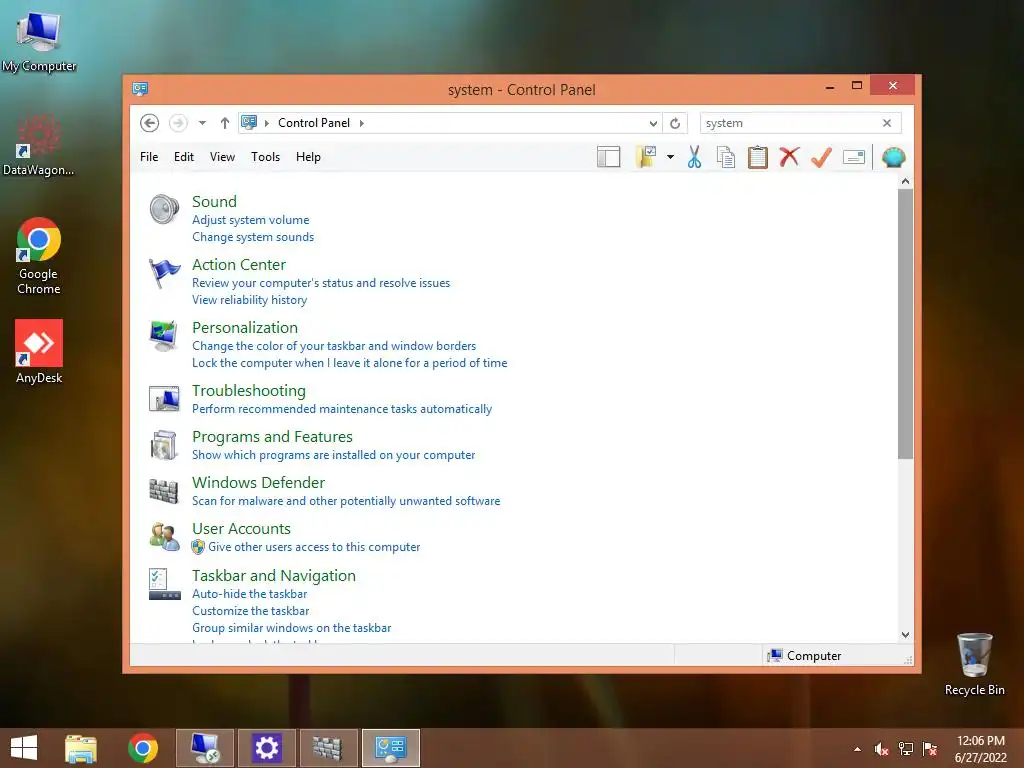This screenshot has width=1024, height=768.
Task: Select the Recycle Bin desktop icon
Action: pos(974,664)
